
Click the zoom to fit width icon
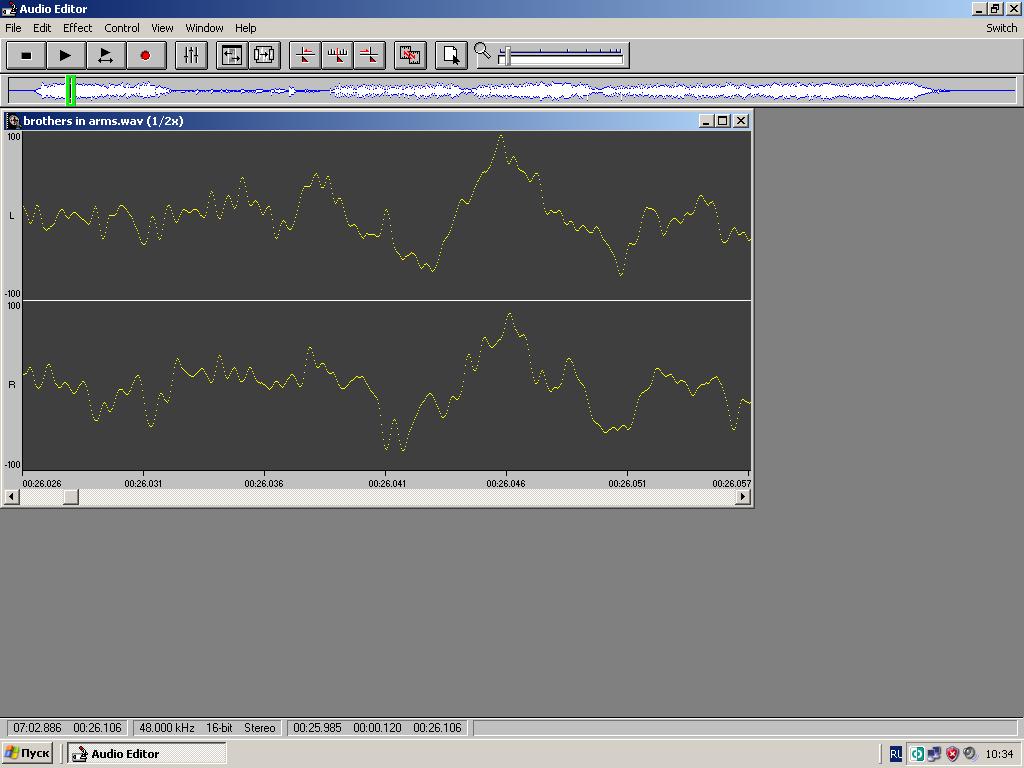pyautogui.click(x=232, y=56)
